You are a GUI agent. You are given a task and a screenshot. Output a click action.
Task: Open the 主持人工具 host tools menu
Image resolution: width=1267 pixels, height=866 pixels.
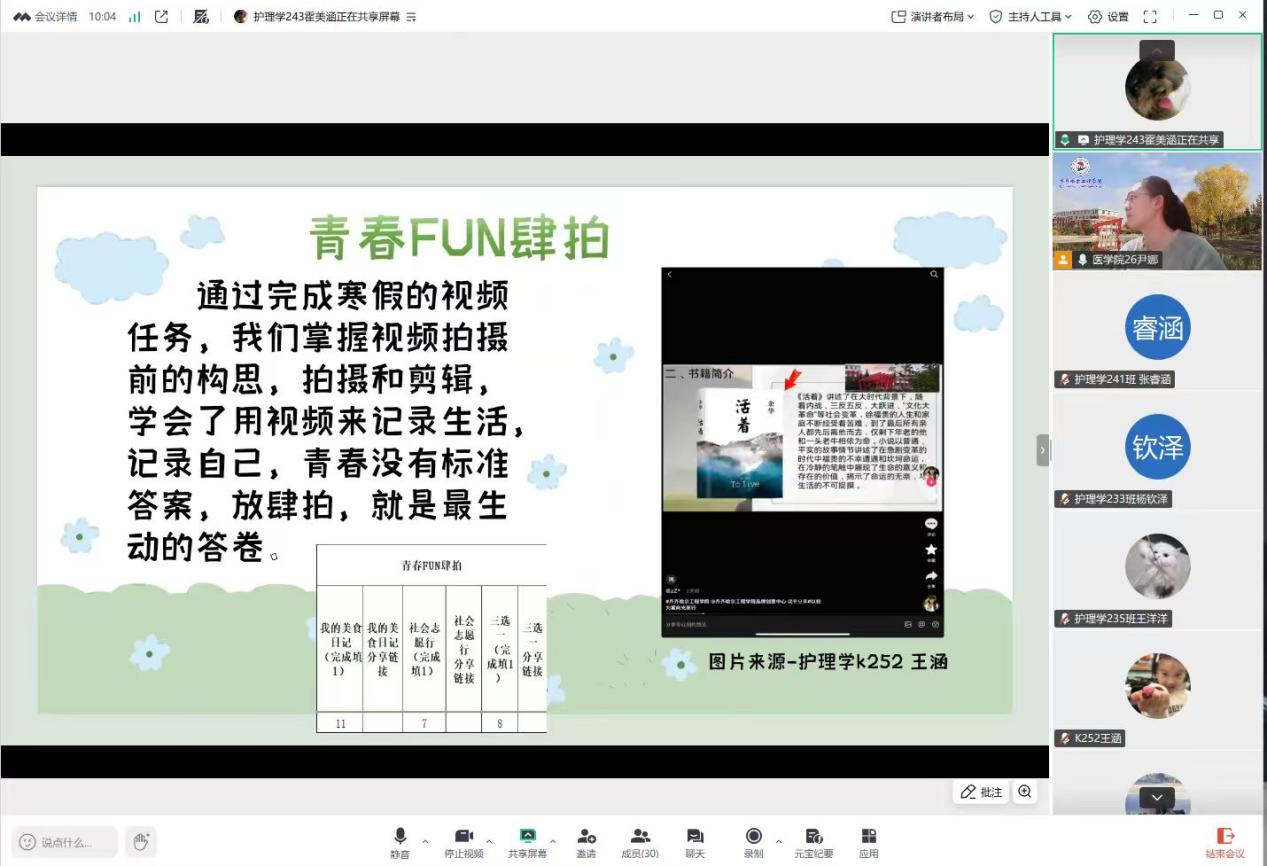(1030, 16)
